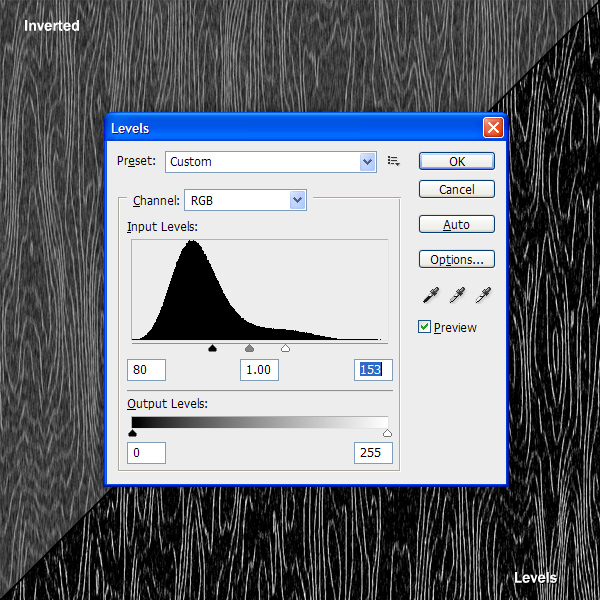Select the white point eyedropper

(x=483, y=295)
